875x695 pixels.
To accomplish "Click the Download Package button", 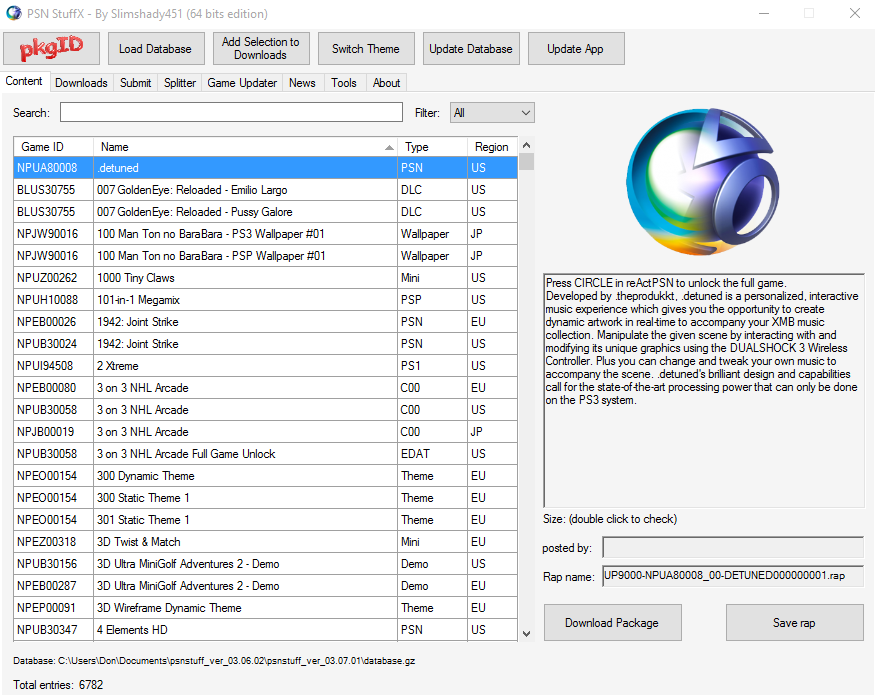I will point(612,622).
